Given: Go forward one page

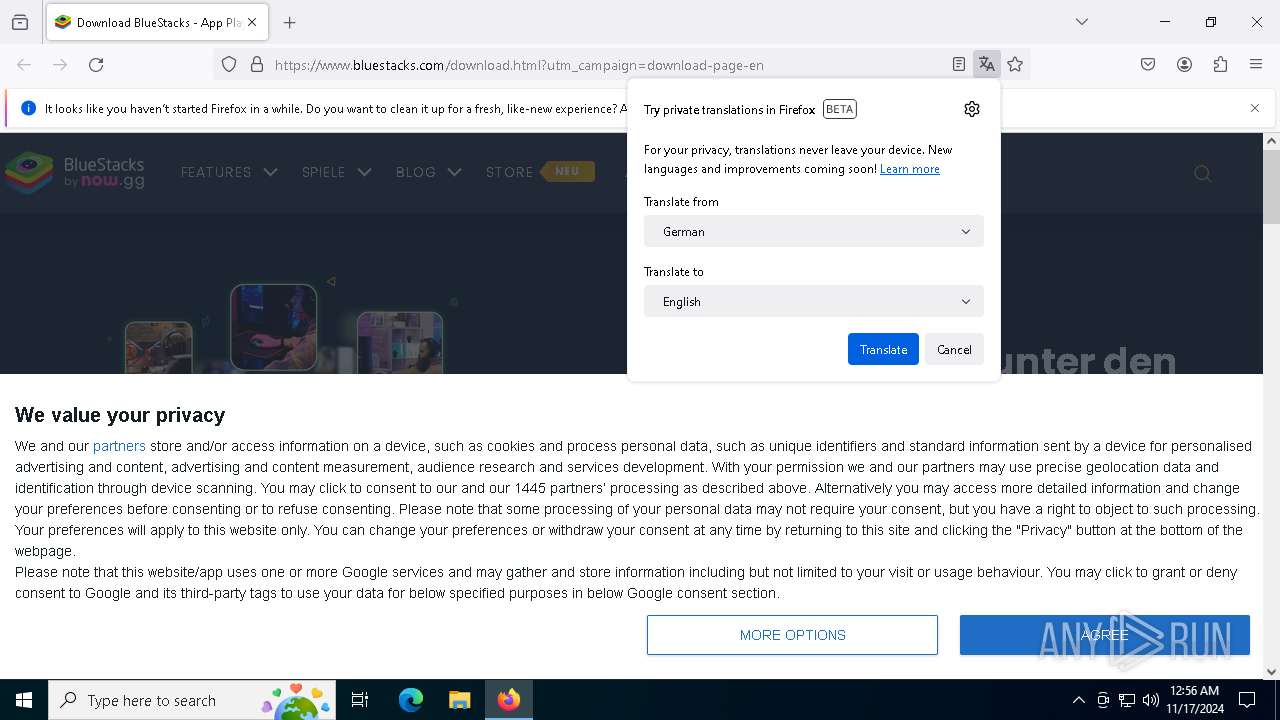Looking at the screenshot, I should pos(60,65).
